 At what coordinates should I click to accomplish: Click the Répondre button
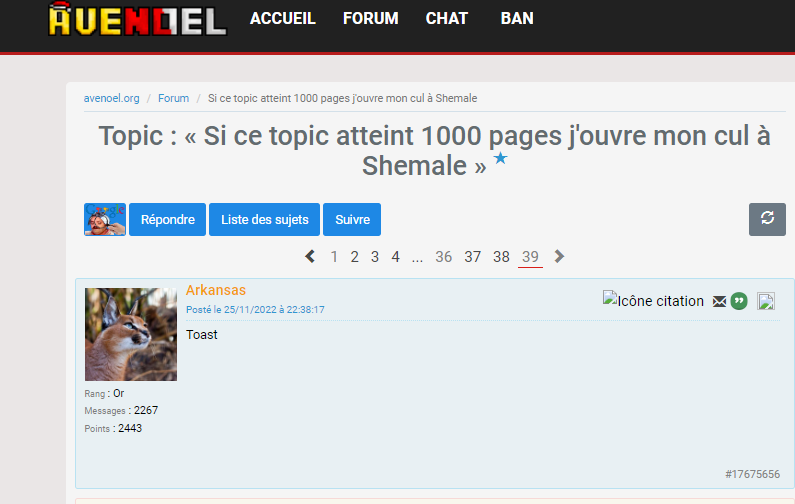click(167, 220)
